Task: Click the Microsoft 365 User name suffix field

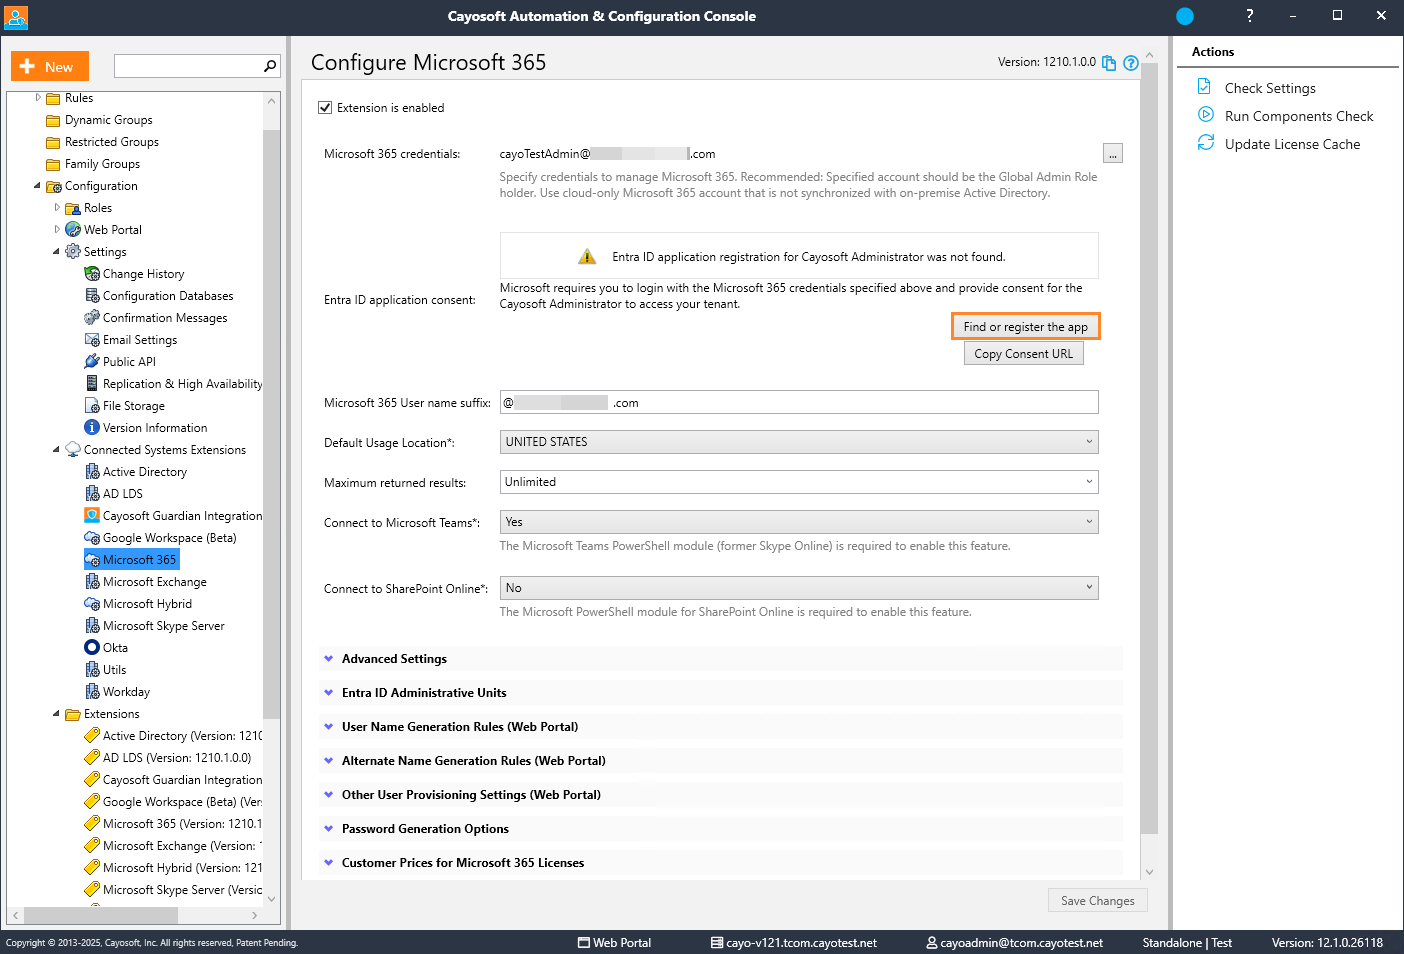Action: (799, 402)
